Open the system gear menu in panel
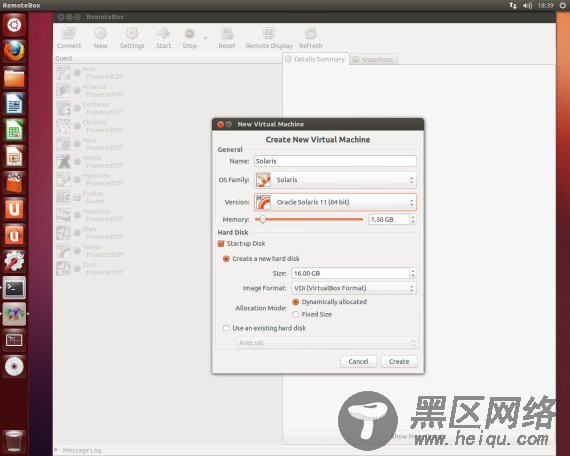570x456 pixels. pyautogui.click(x=562, y=5)
